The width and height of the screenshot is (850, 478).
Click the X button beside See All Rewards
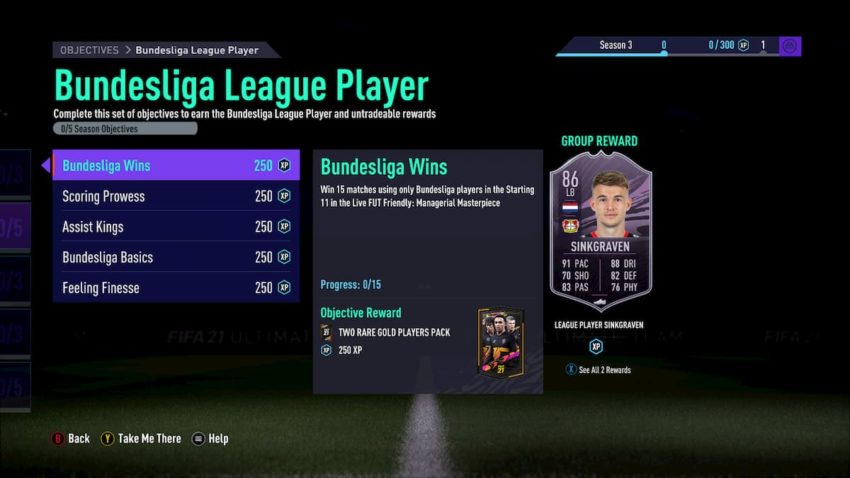pyautogui.click(x=571, y=370)
